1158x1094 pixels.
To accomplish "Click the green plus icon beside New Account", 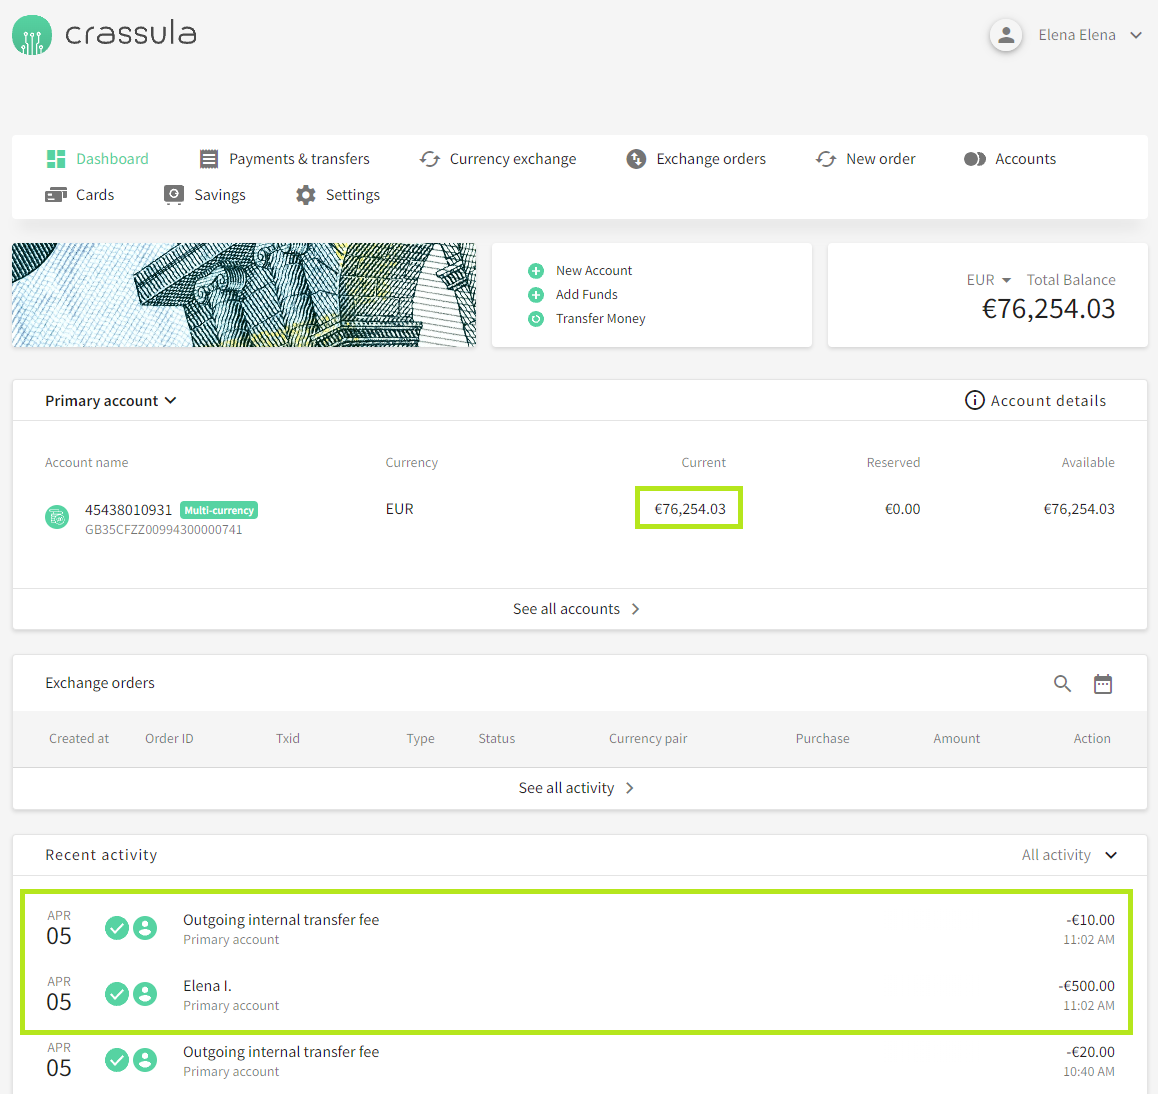I will (x=536, y=271).
